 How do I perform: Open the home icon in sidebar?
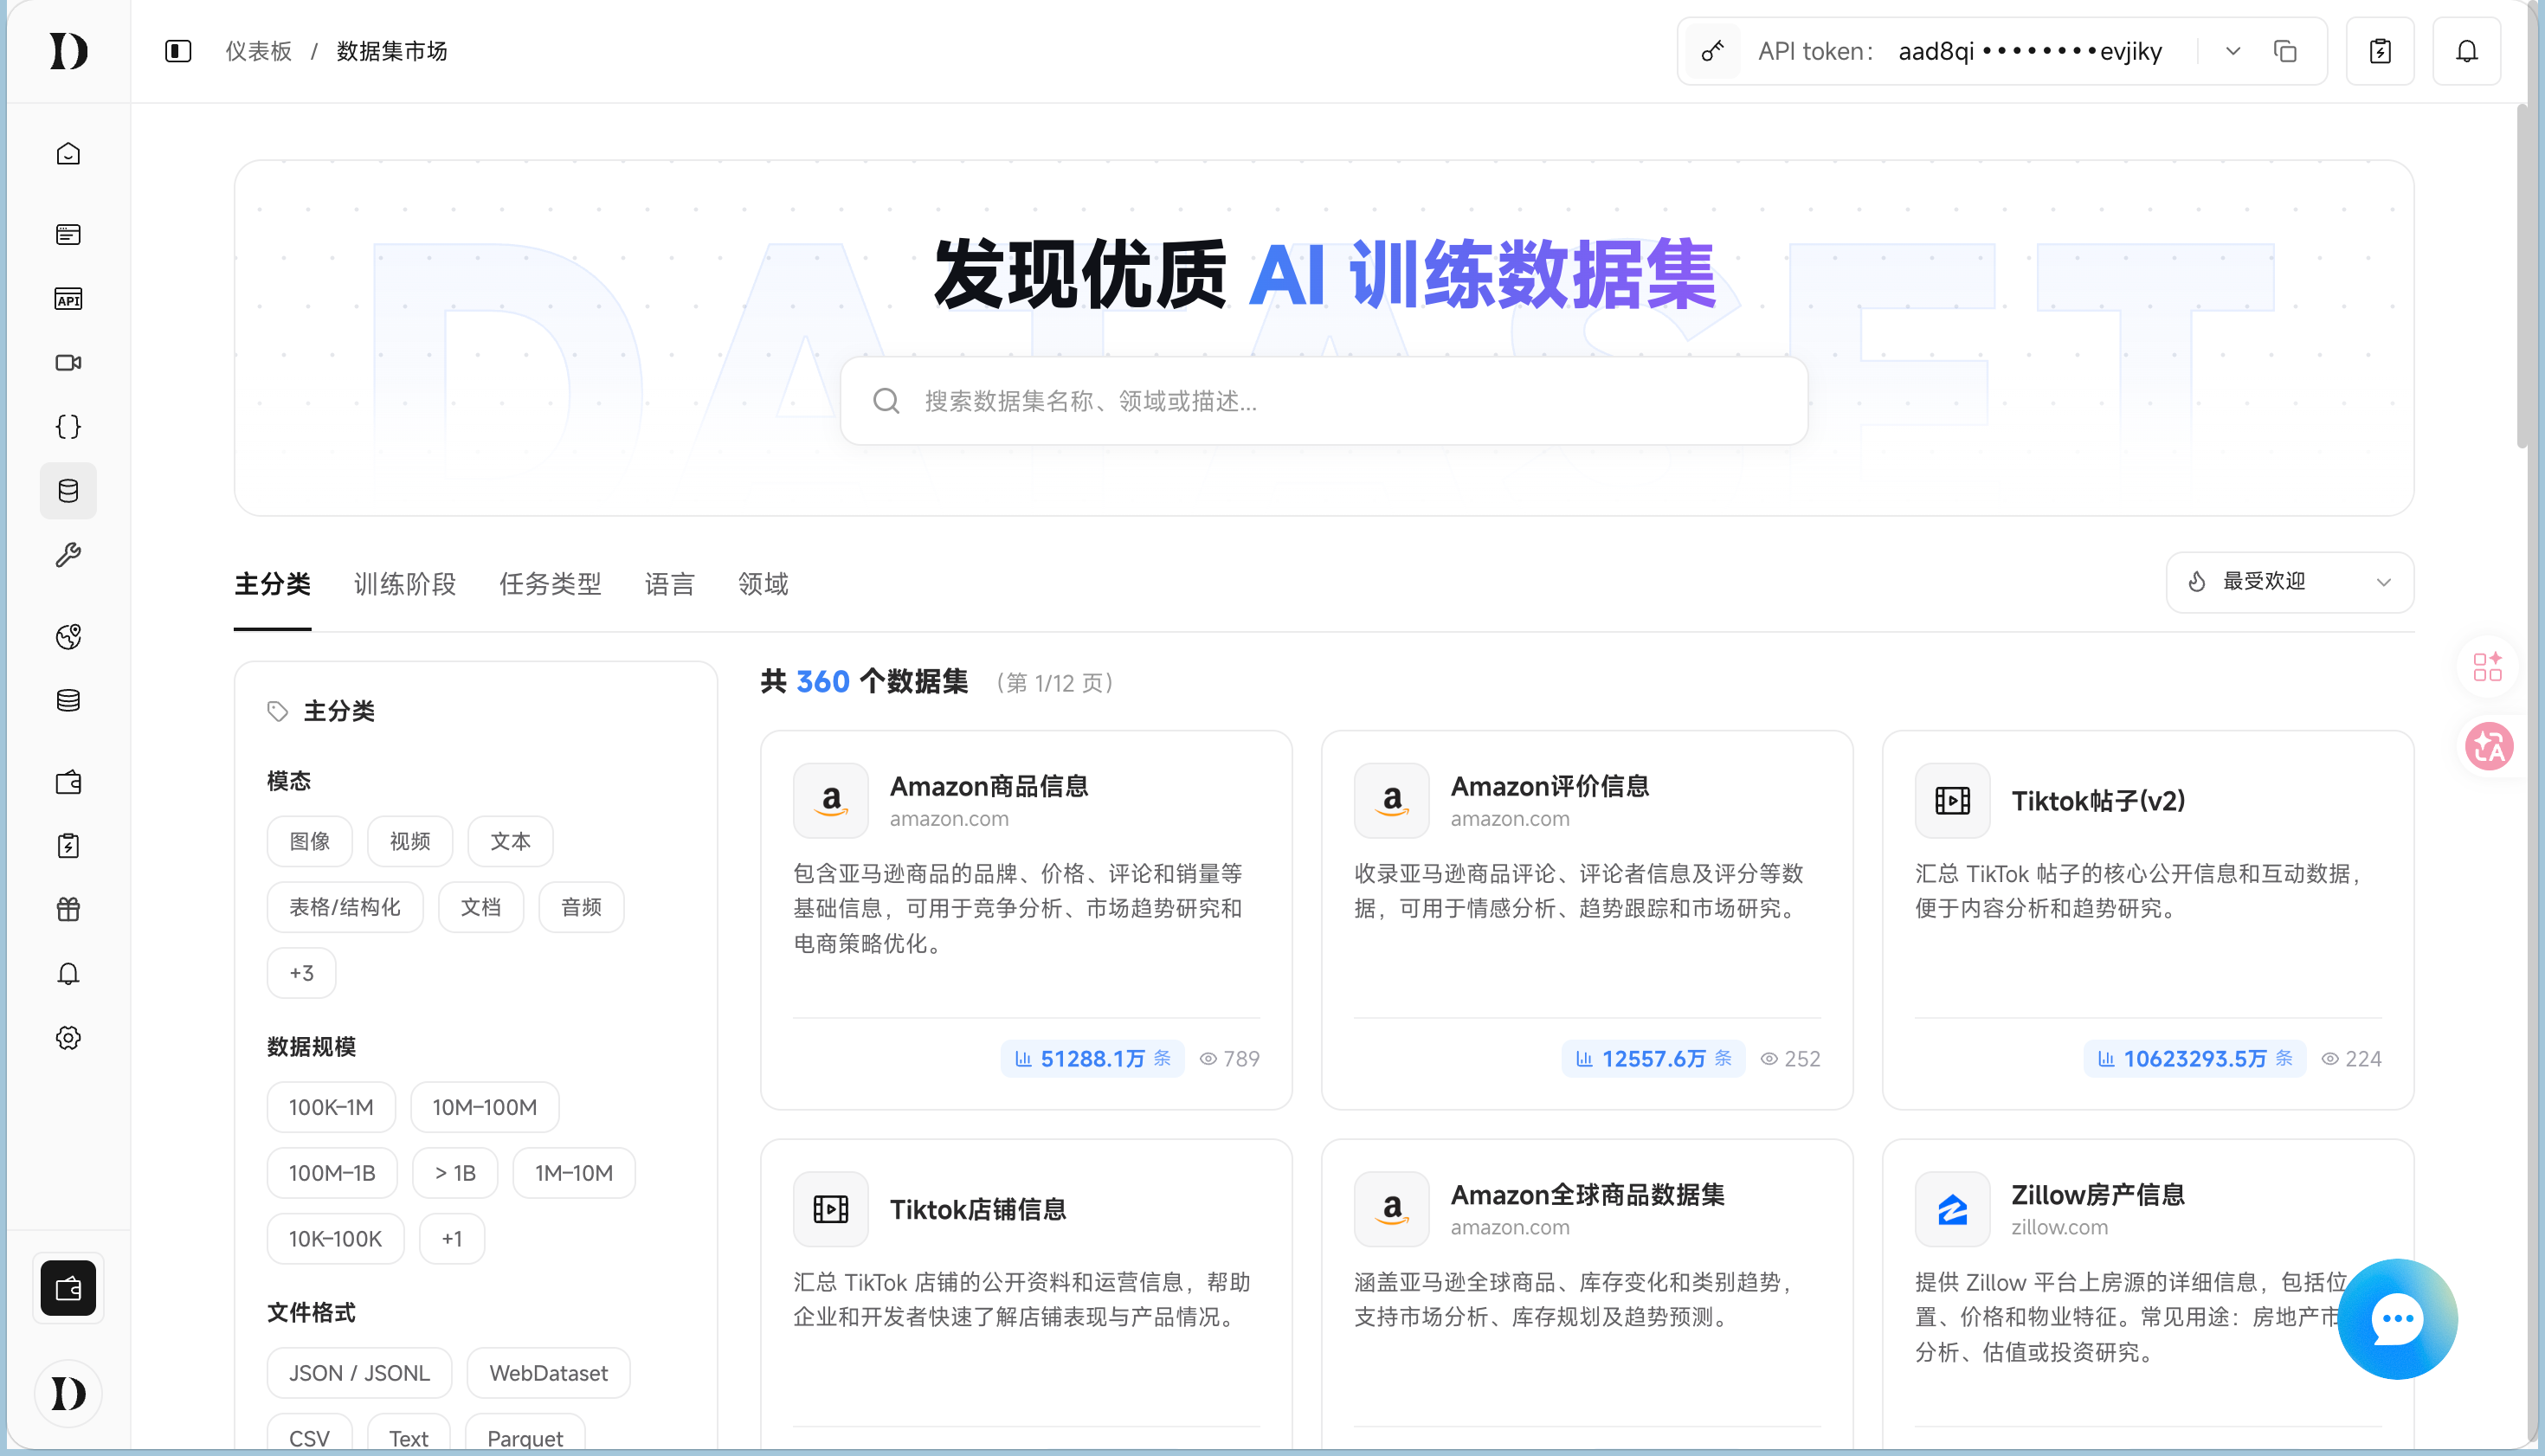(68, 154)
